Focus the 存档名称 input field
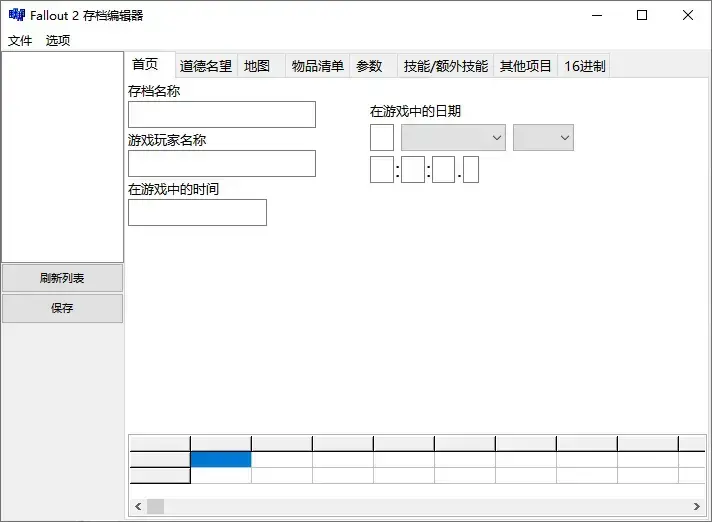Viewport: 712px width, 522px height. 222,114
